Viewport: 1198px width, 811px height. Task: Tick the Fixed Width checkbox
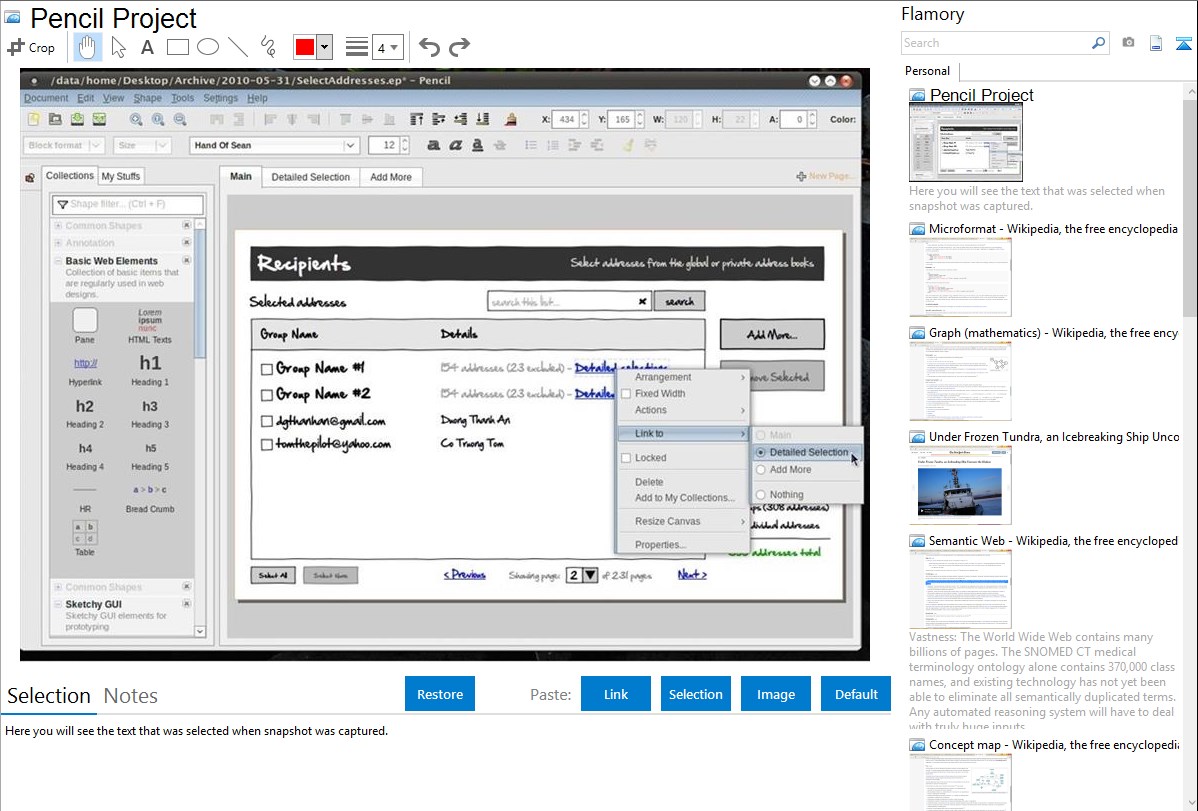pos(626,394)
